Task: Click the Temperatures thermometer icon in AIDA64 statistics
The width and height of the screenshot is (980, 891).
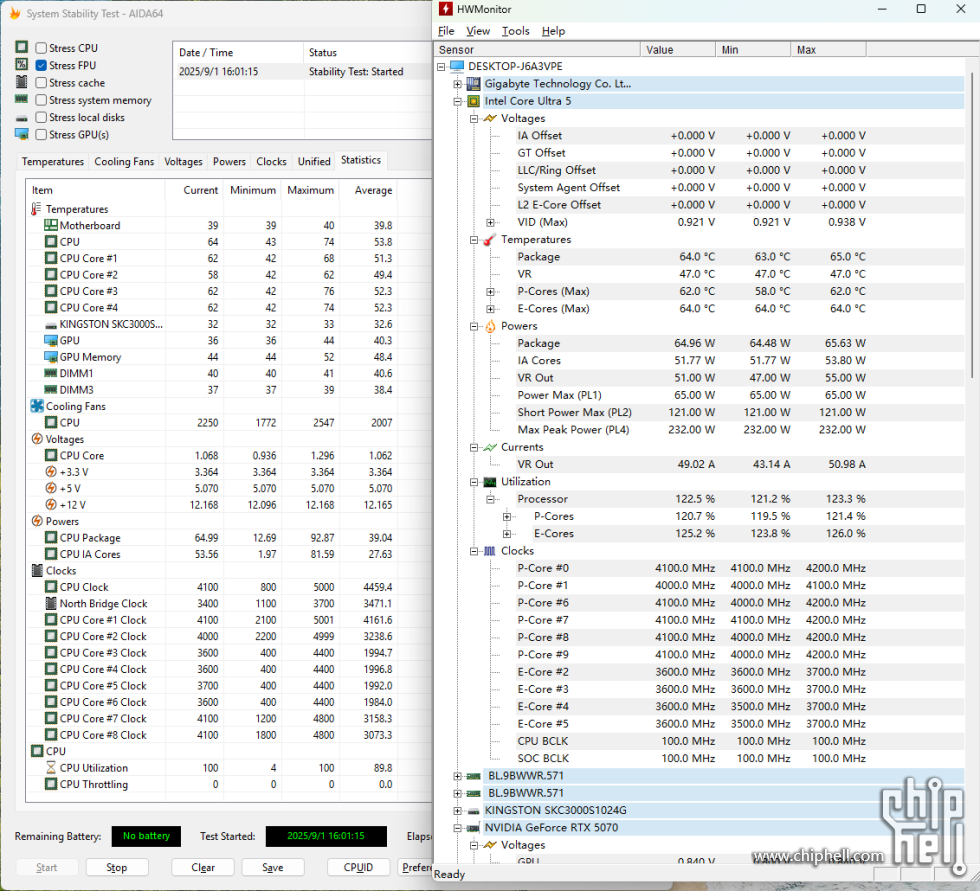Action: pos(36,209)
